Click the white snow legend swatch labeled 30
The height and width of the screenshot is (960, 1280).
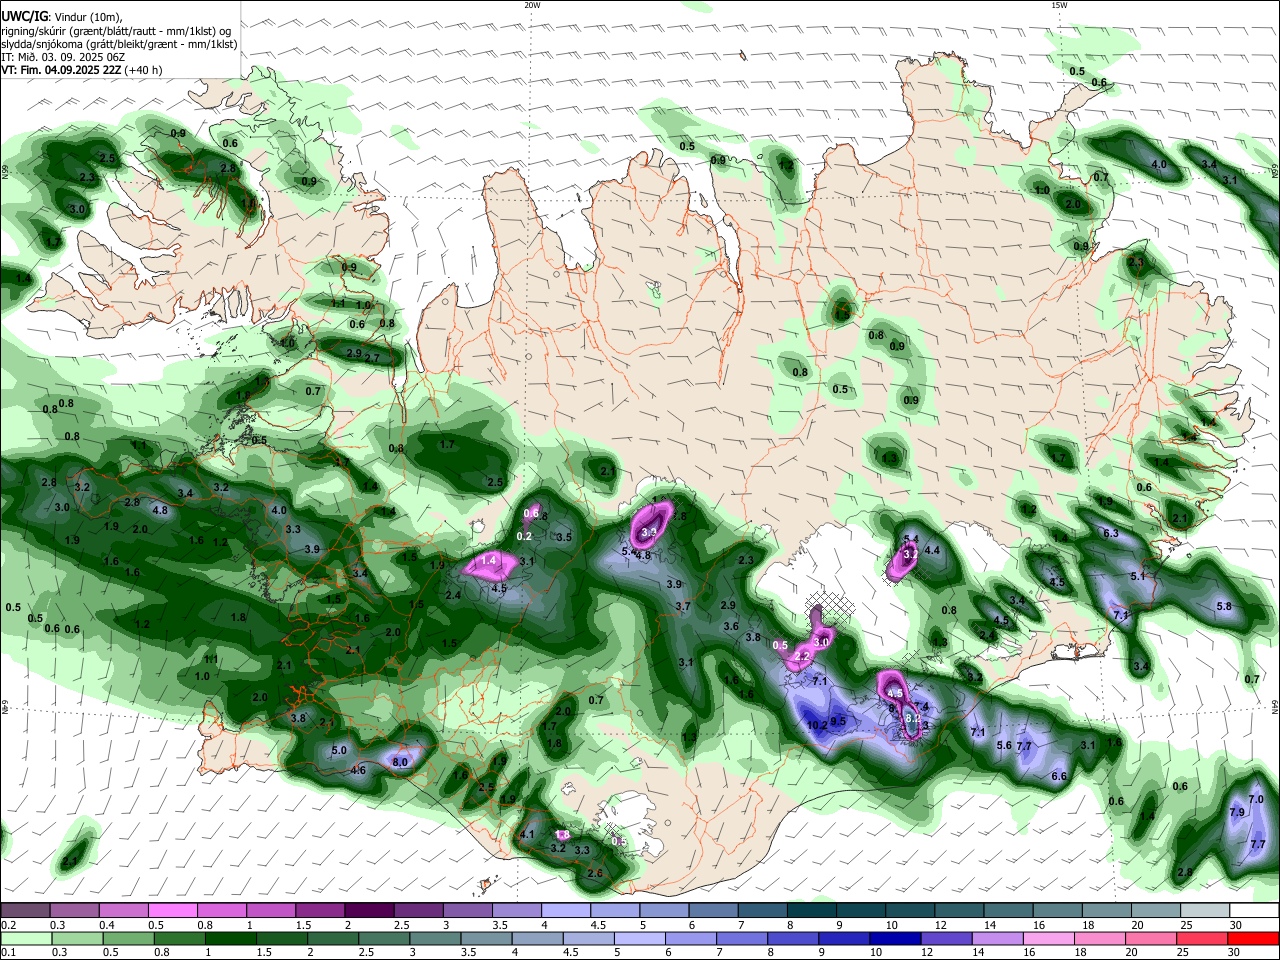coord(1255,911)
